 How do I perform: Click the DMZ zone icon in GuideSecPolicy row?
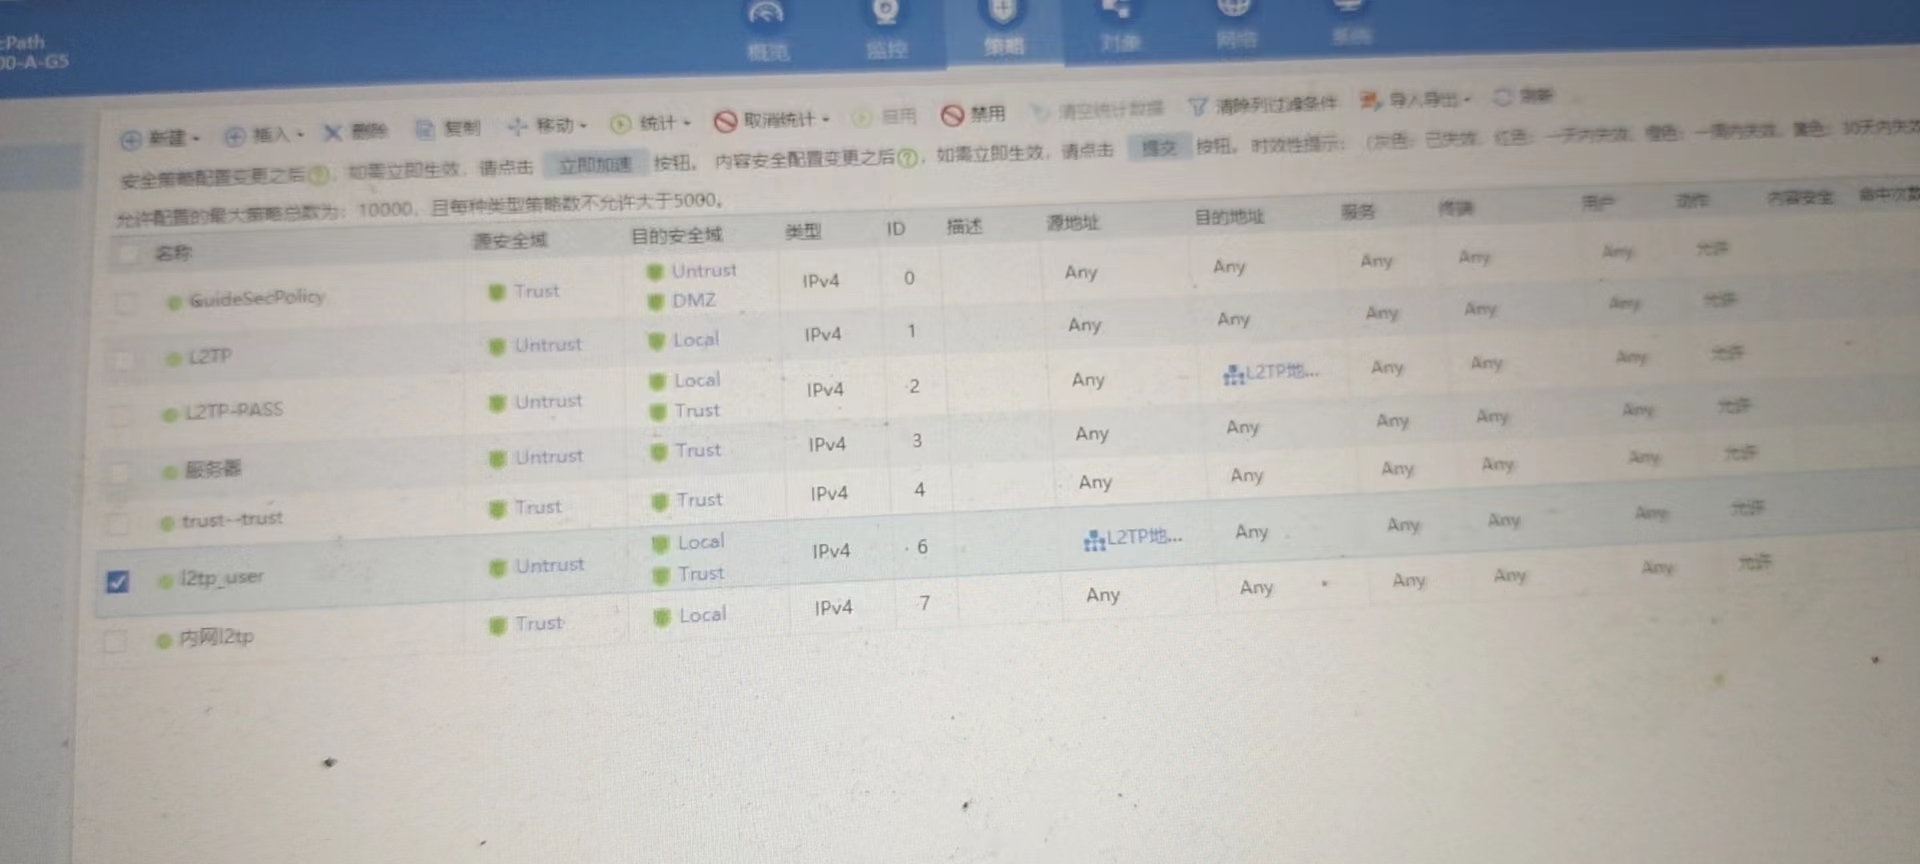coord(656,302)
